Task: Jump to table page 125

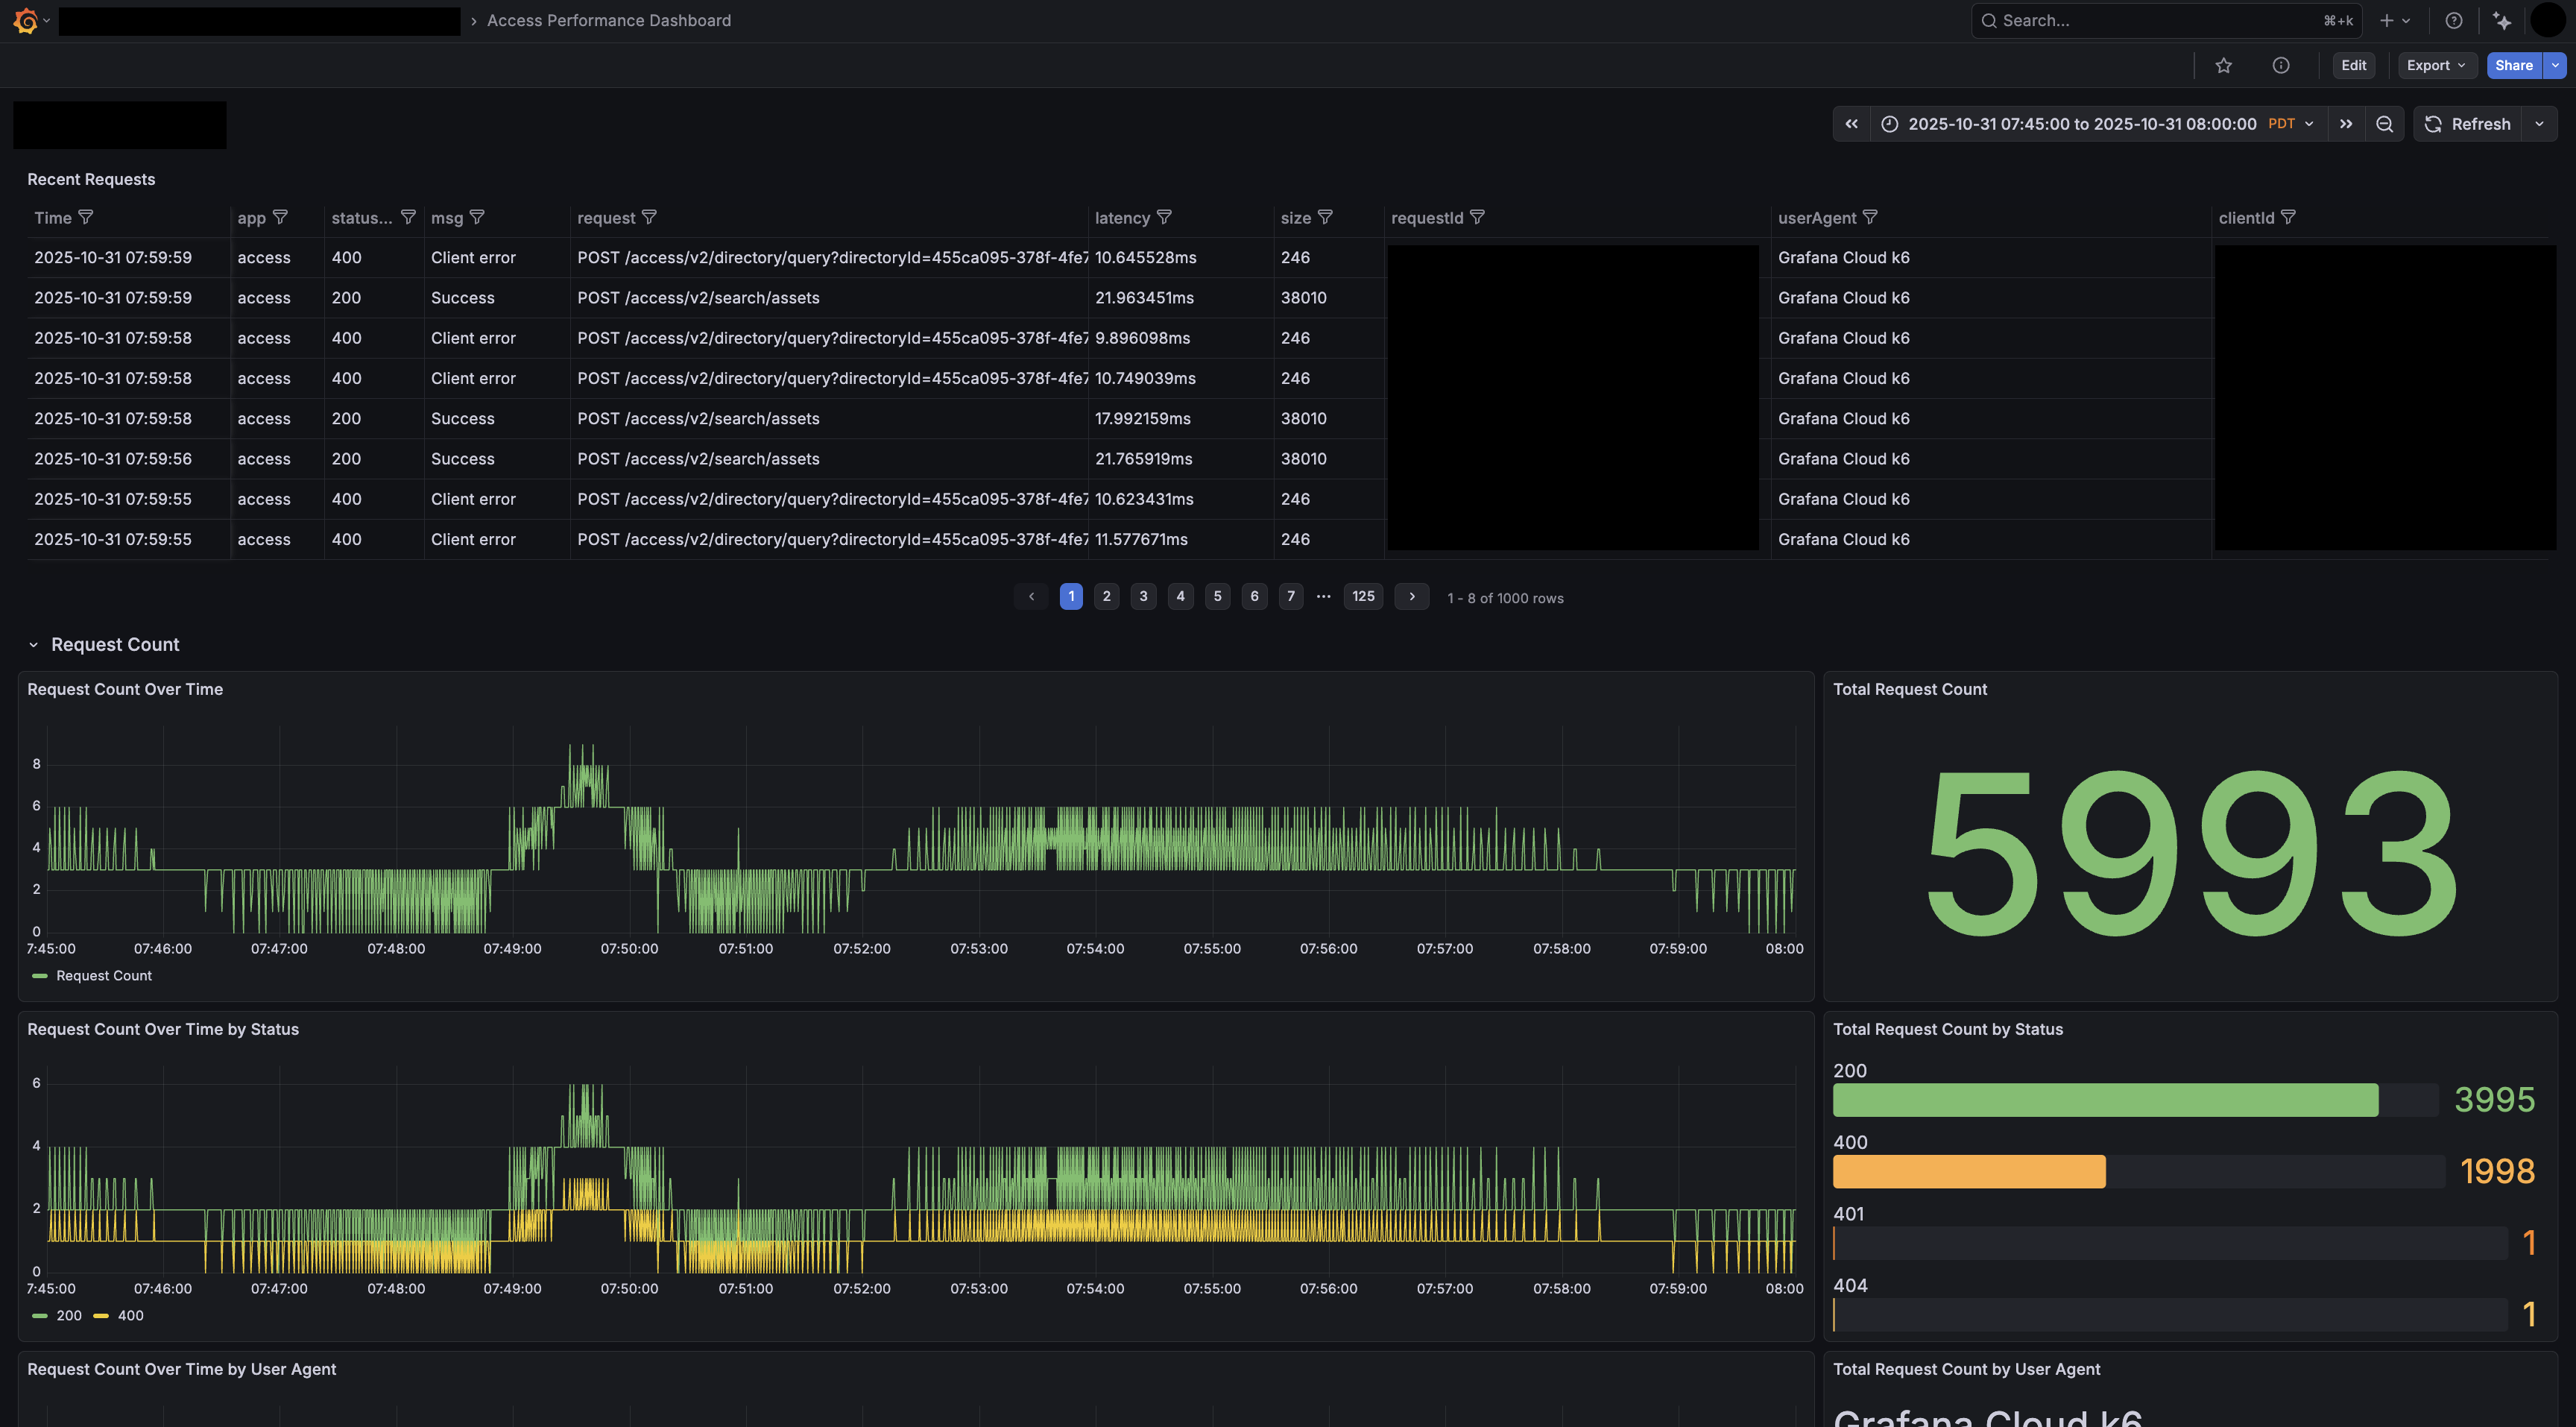Action: click(1363, 596)
